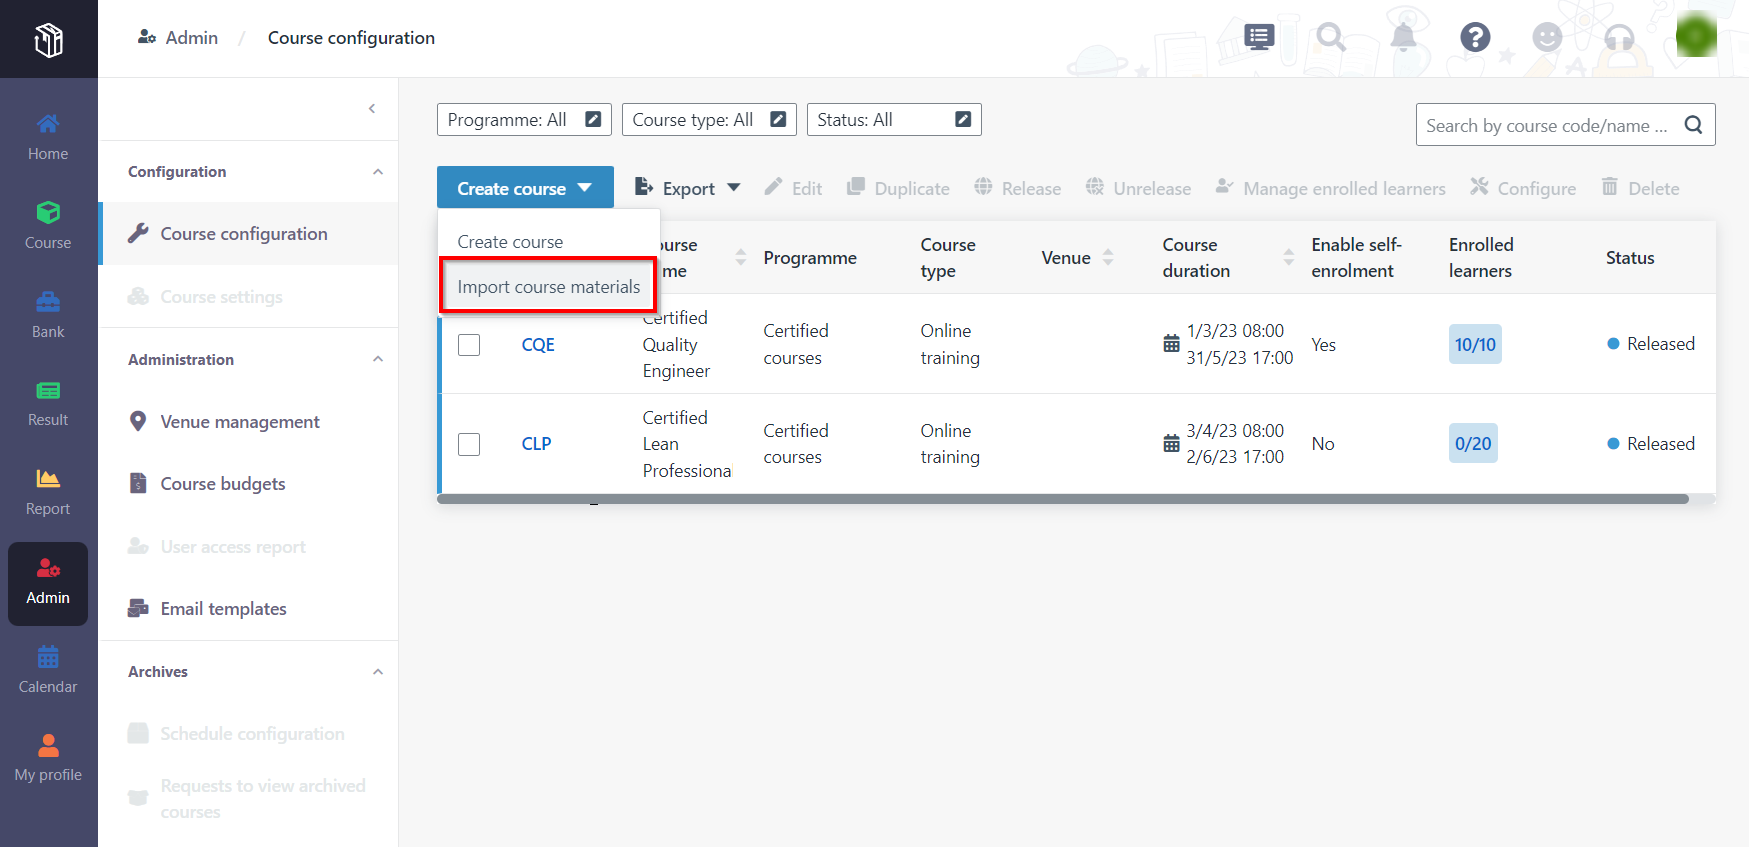Open the 0/20 enrolled learners badge

click(1473, 444)
